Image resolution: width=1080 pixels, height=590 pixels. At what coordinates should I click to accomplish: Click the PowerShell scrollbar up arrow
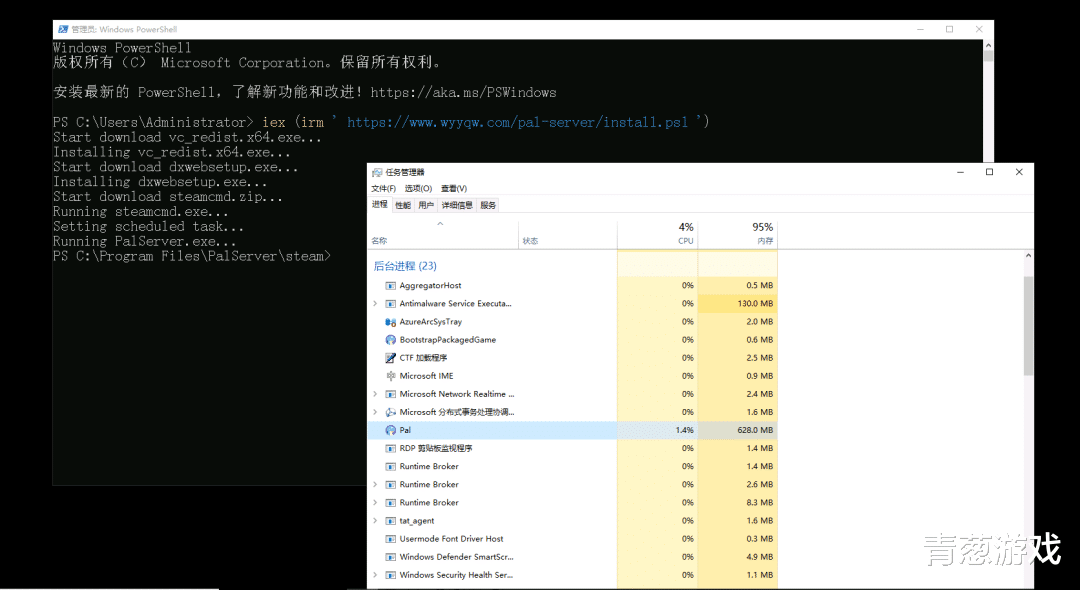(x=988, y=45)
